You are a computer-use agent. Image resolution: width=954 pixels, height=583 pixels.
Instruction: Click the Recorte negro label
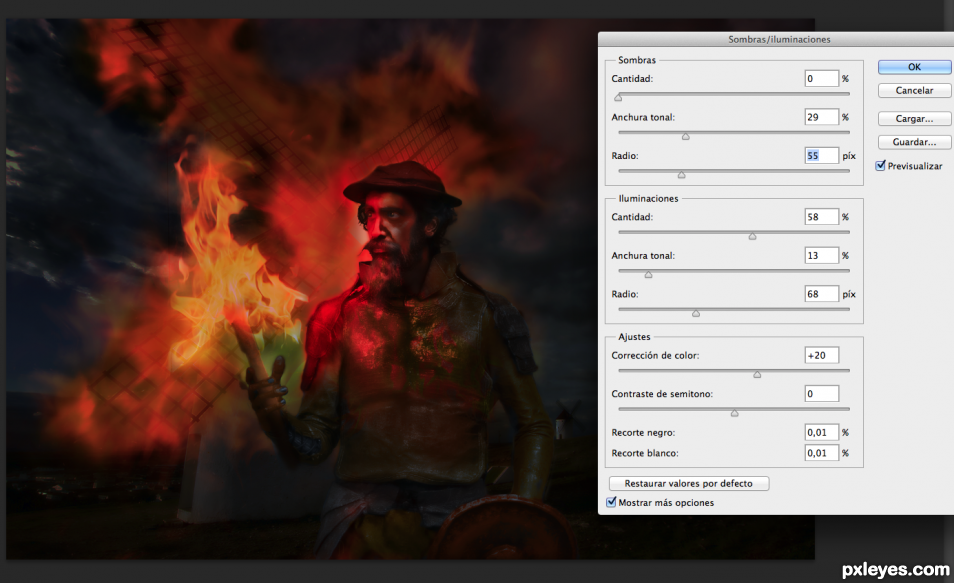coord(643,433)
